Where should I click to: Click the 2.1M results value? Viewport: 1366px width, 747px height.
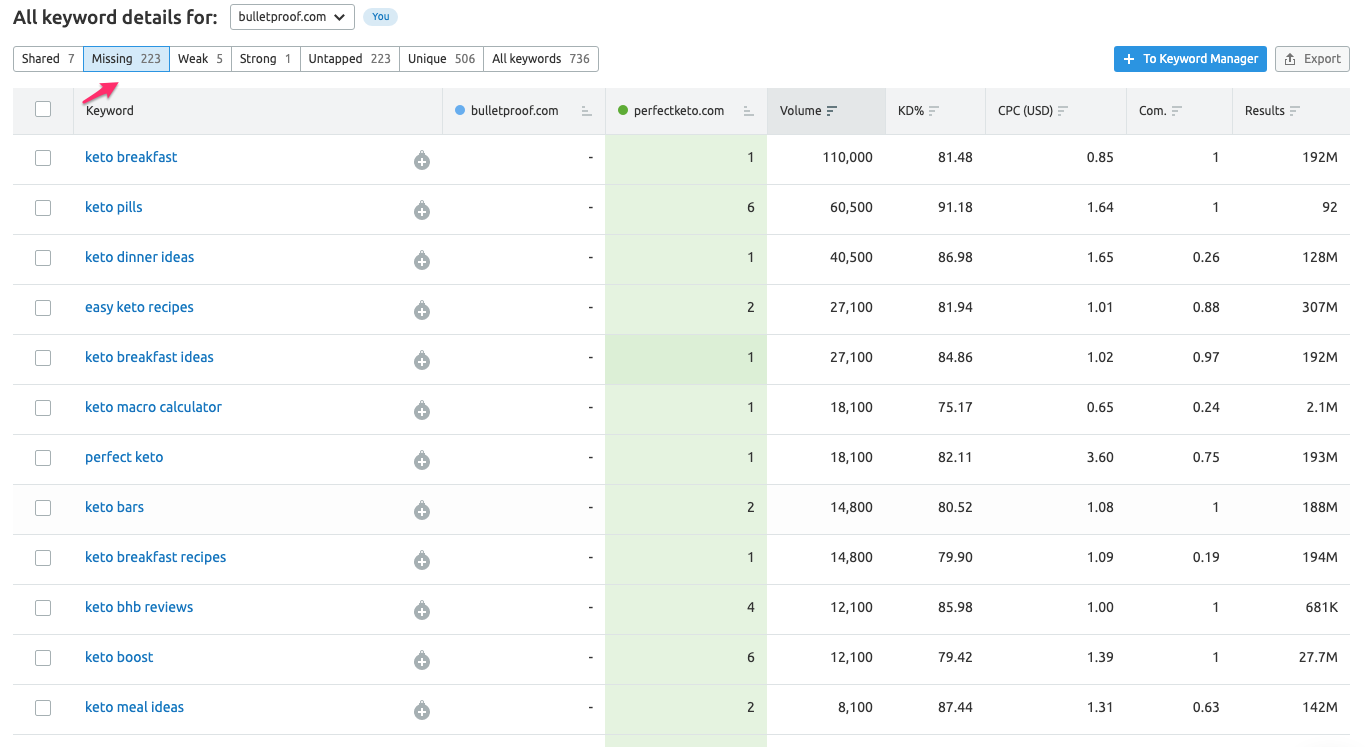(1321, 407)
